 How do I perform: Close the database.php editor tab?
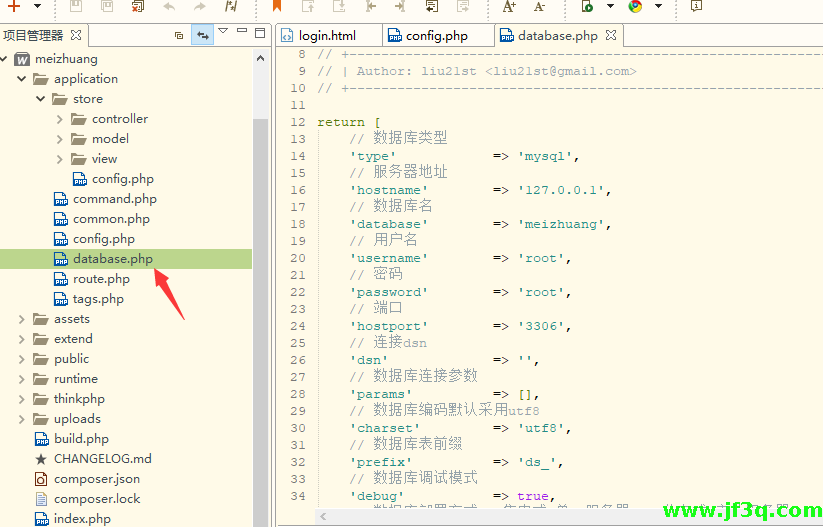[611, 35]
